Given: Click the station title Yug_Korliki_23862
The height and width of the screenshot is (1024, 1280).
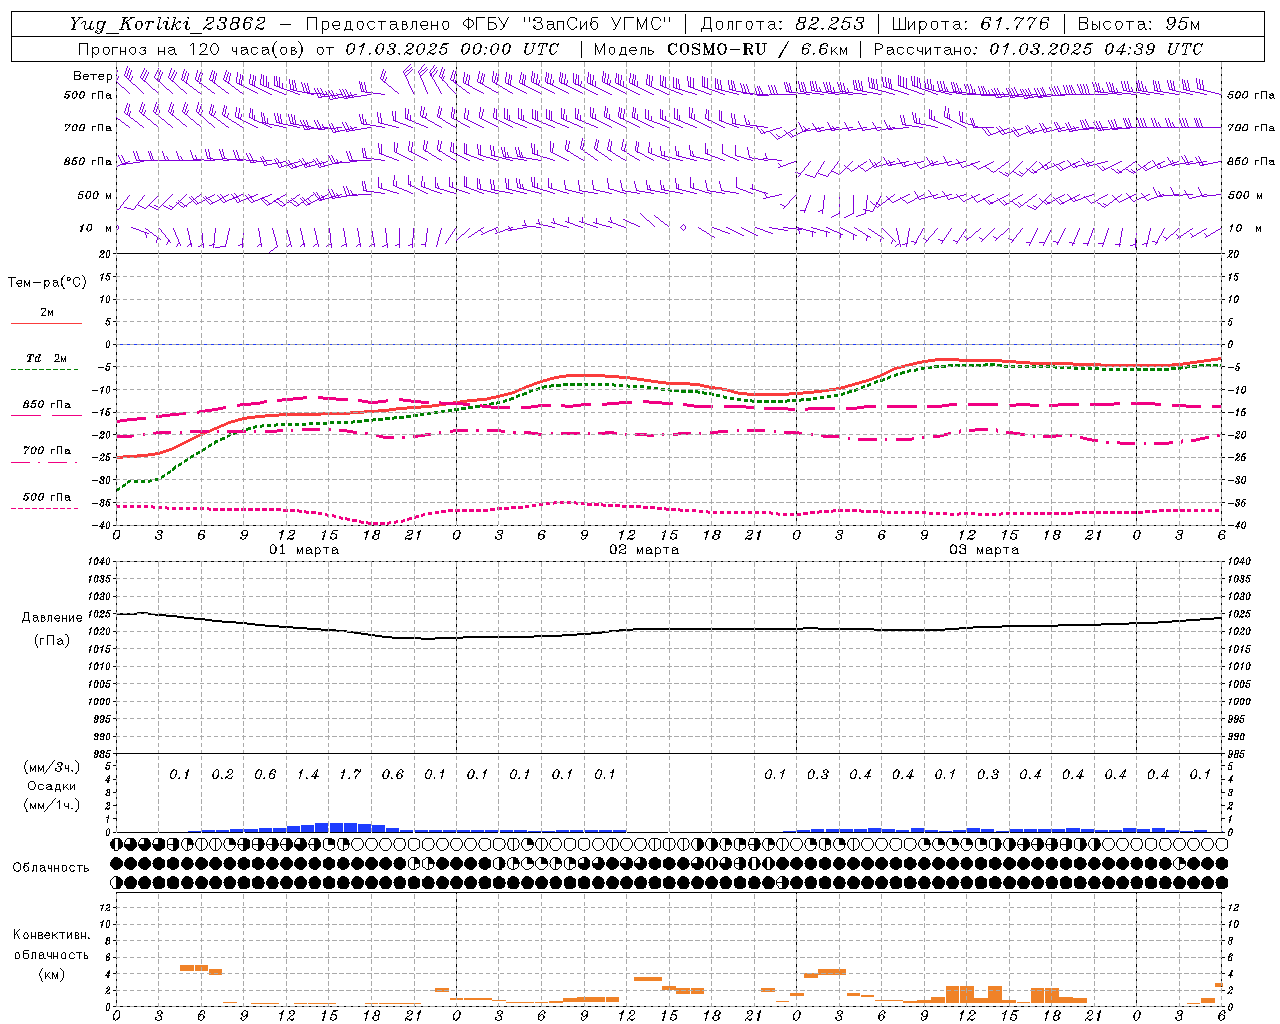Looking at the screenshot, I should pos(168,24).
